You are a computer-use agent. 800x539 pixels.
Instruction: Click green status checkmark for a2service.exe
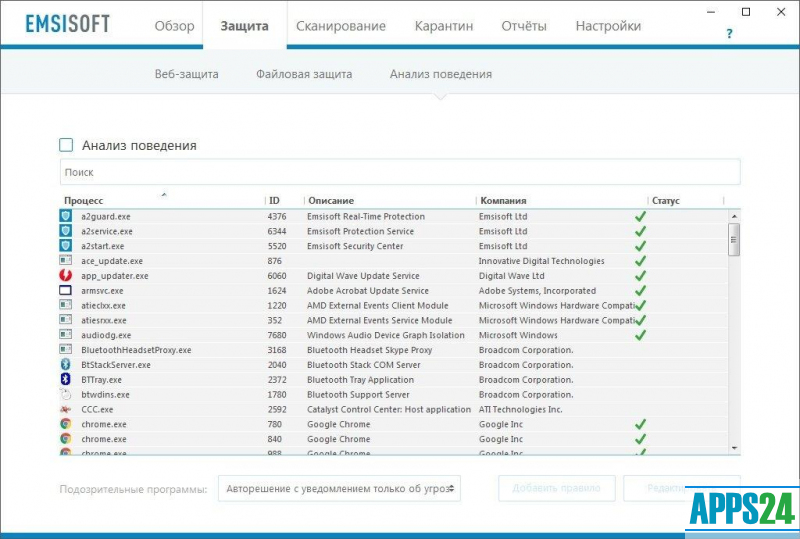640,231
